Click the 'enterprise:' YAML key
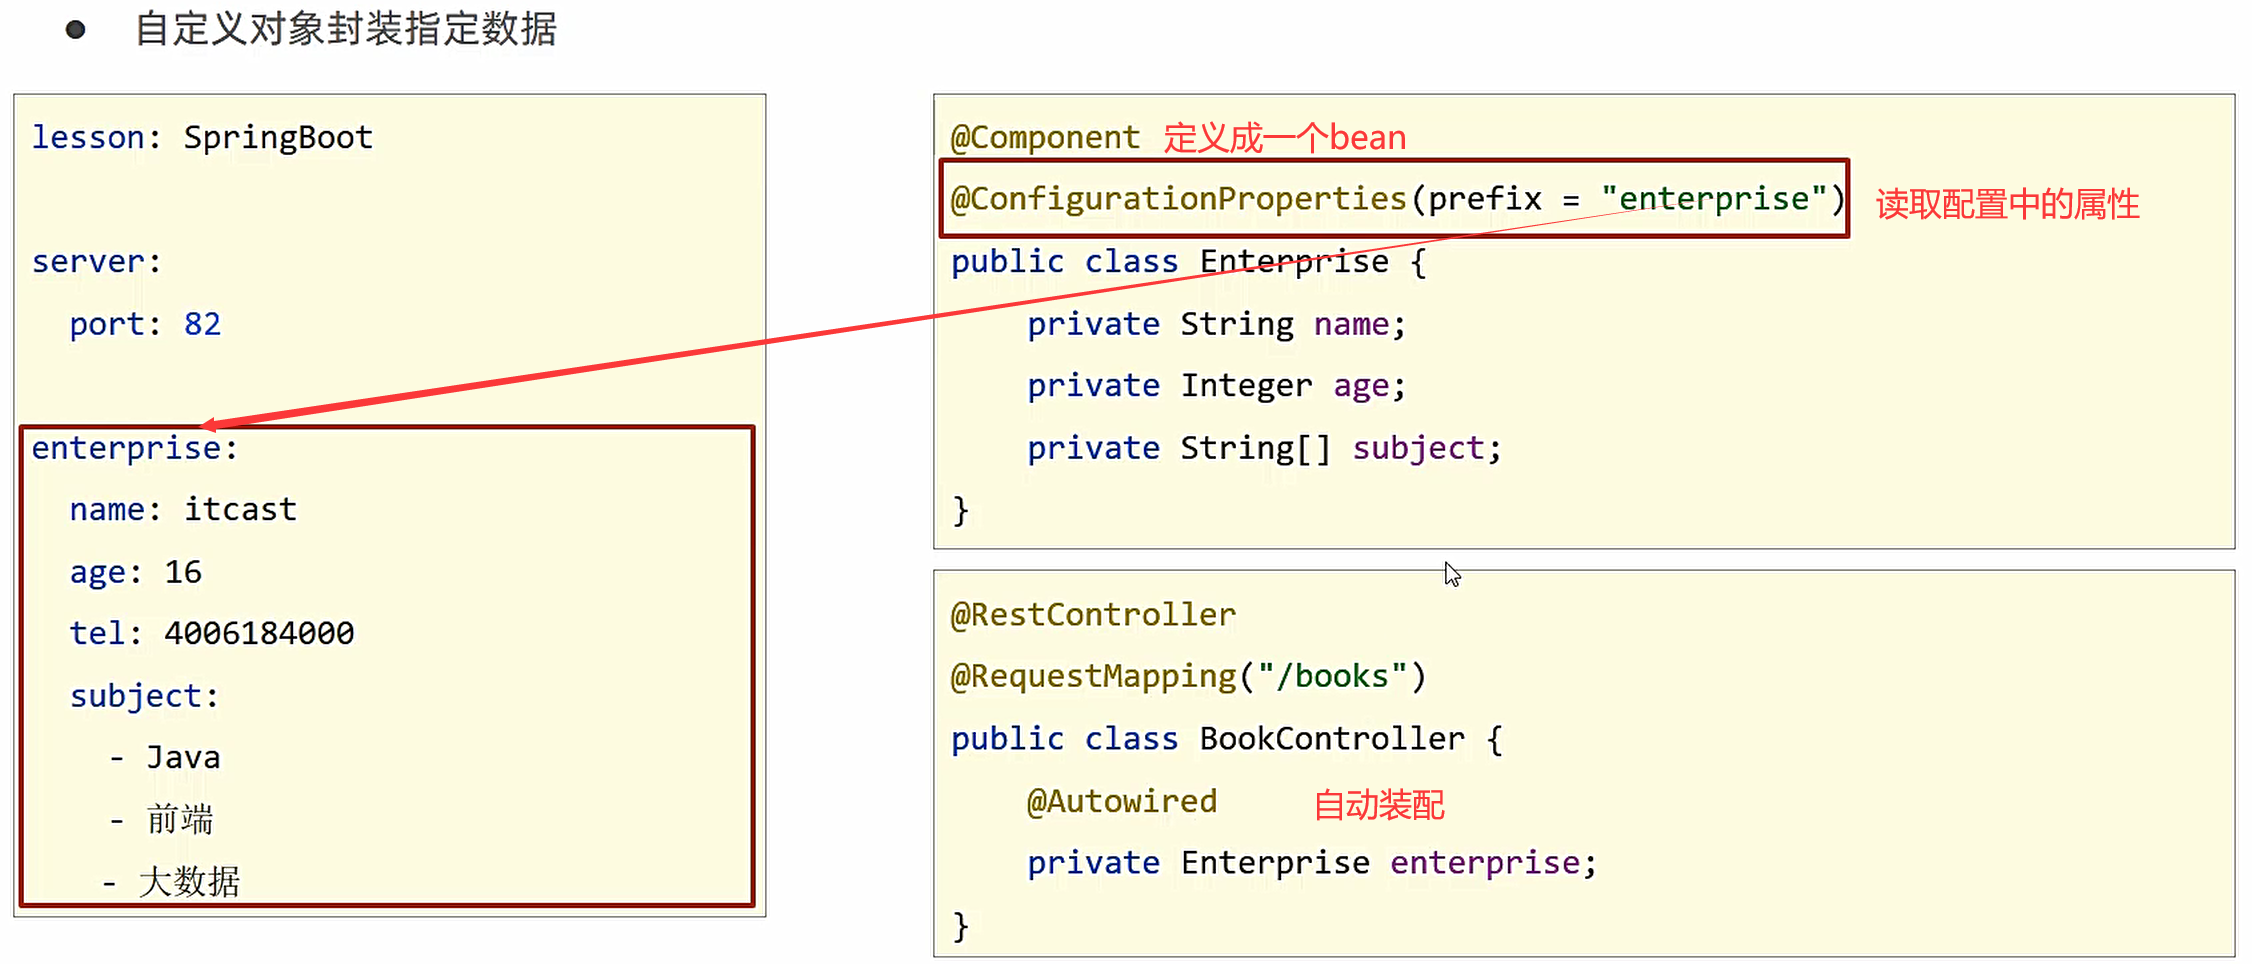 tap(135, 449)
